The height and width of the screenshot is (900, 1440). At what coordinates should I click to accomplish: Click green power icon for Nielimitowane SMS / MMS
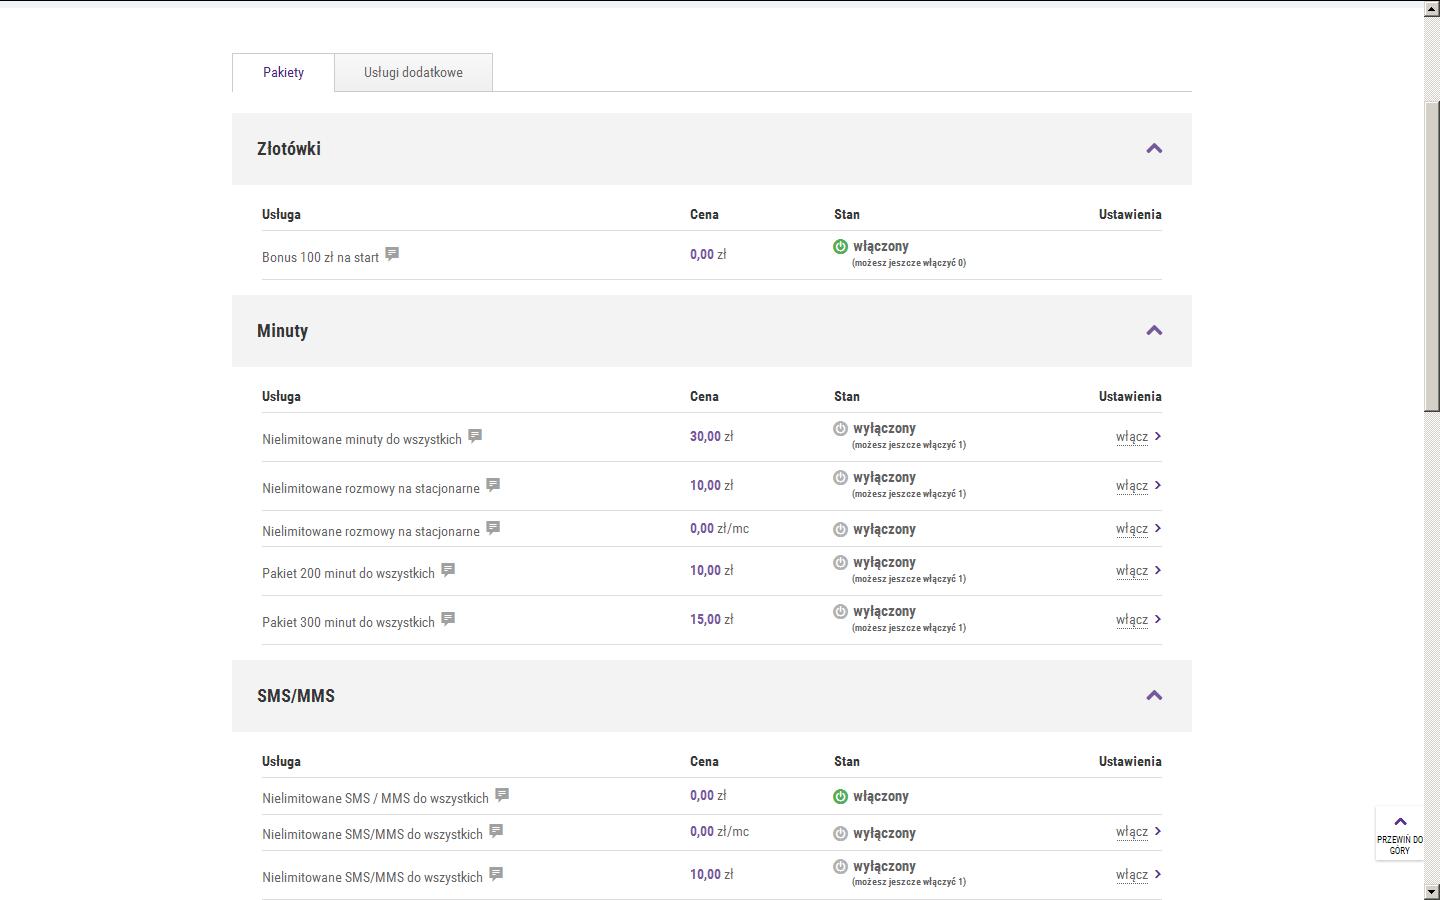click(x=840, y=797)
